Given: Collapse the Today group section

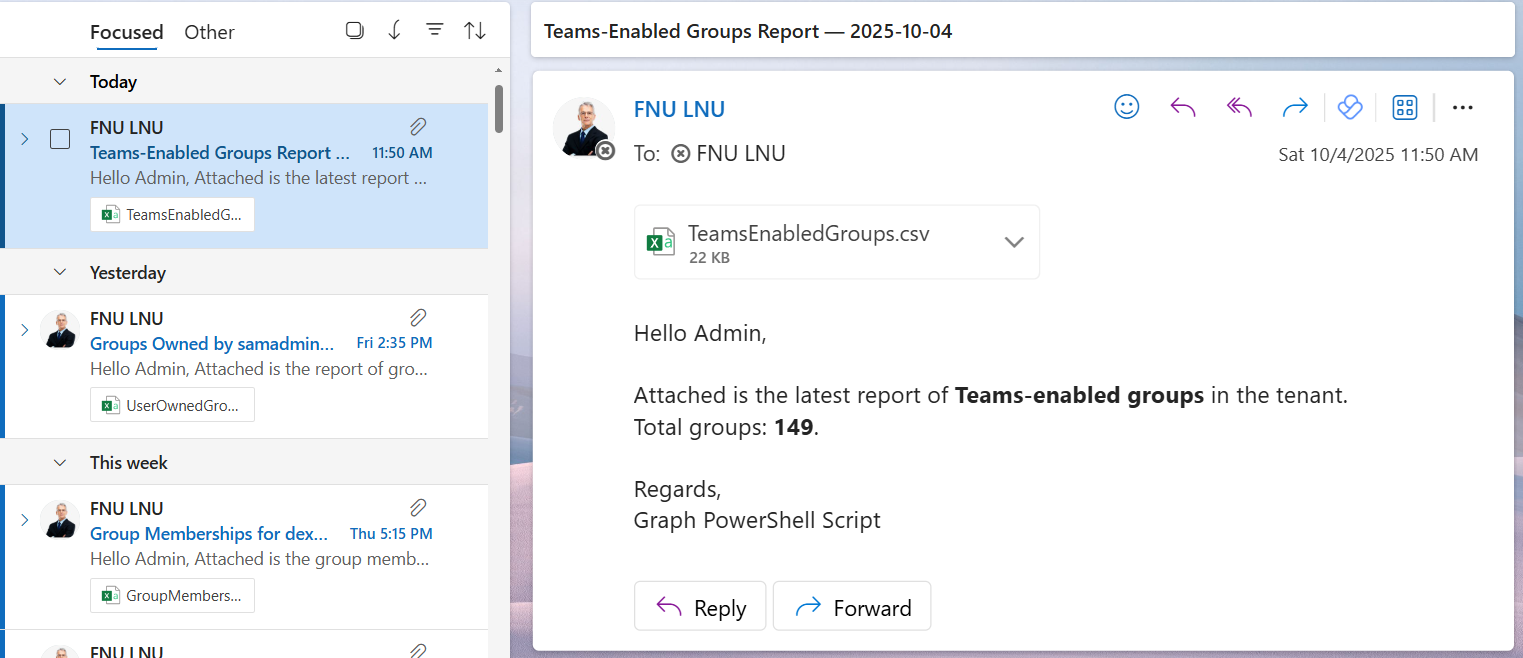Looking at the screenshot, I should pos(60,82).
